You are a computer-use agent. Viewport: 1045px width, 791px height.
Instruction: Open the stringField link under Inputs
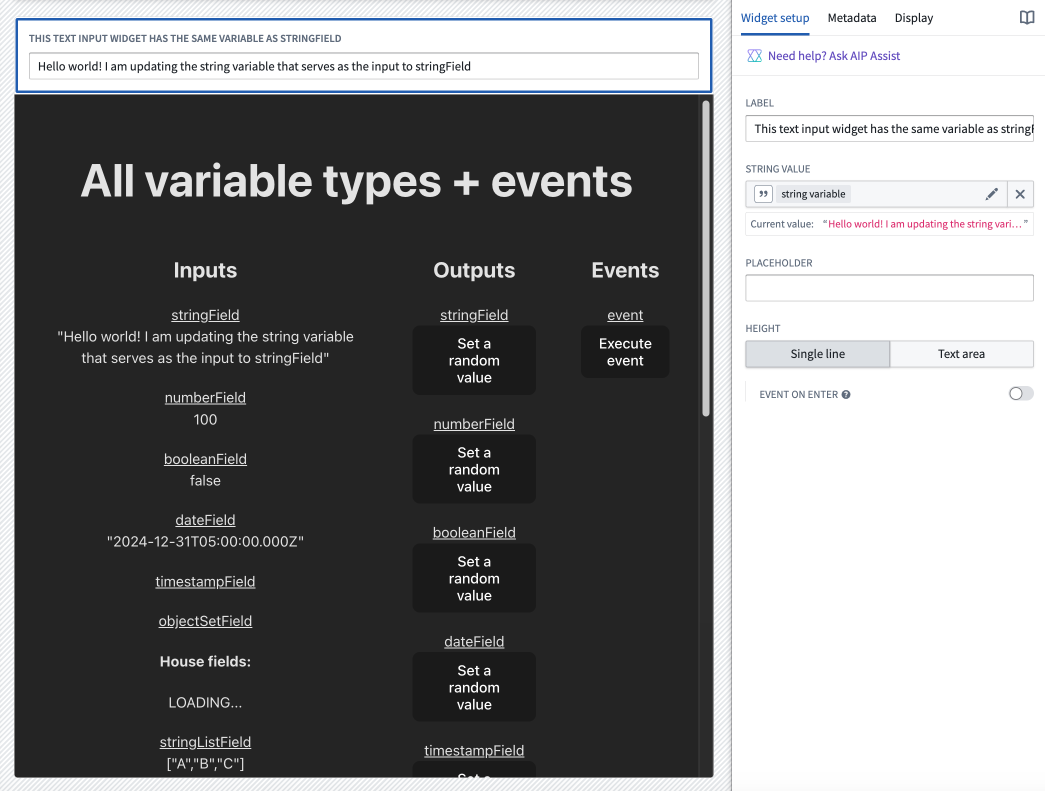click(205, 314)
